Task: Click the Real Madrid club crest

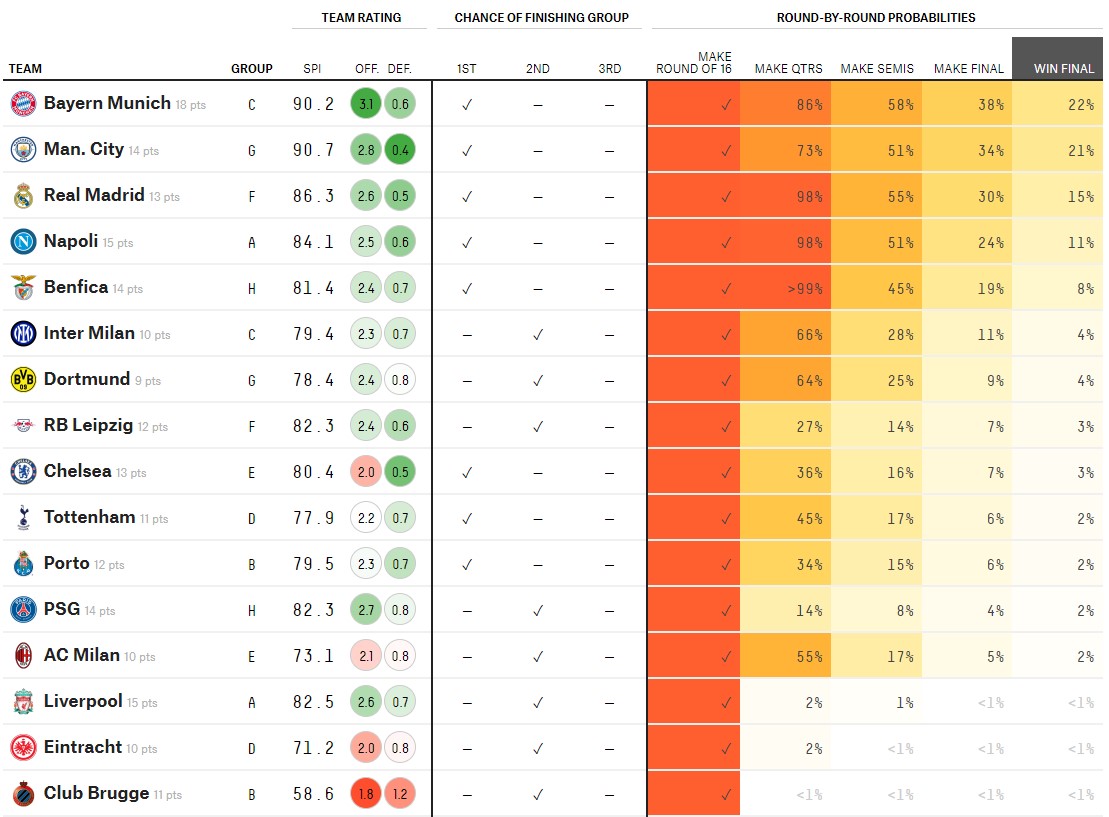Action: pos(23,196)
